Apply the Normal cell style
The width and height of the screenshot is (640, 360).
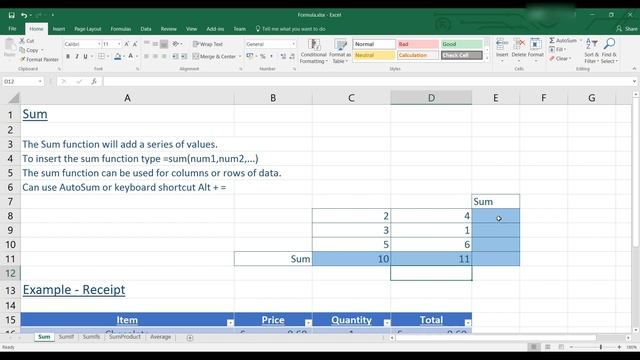tap(374, 44)
